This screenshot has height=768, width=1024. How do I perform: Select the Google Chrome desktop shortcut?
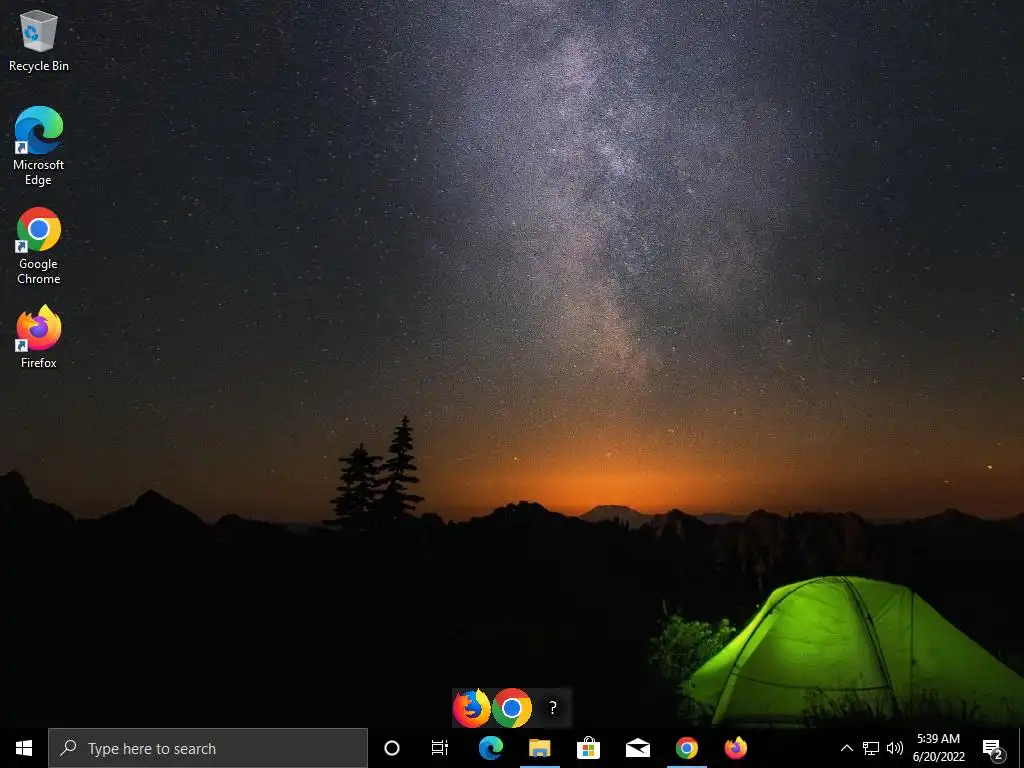pos(39,246)
